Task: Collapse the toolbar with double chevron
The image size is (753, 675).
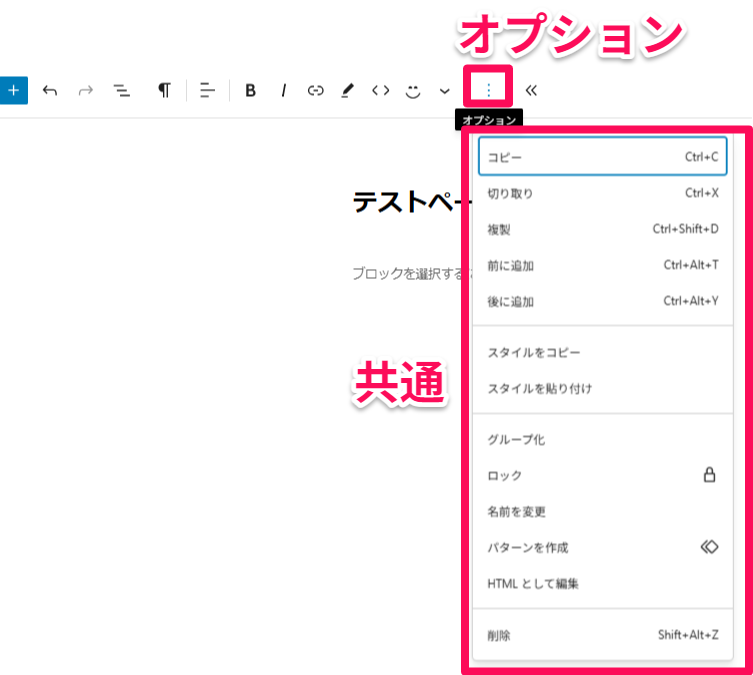Action: (531, 90)
